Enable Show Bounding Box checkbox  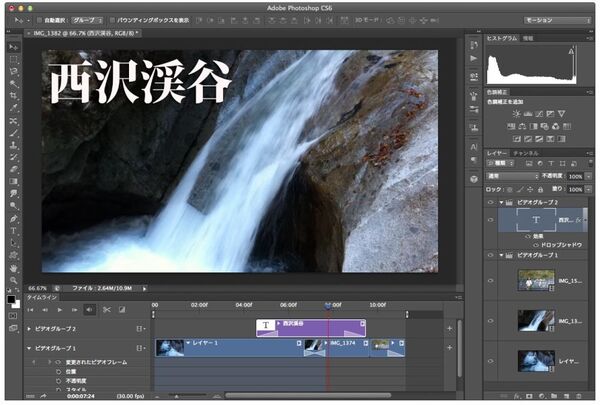pos(112,20)
